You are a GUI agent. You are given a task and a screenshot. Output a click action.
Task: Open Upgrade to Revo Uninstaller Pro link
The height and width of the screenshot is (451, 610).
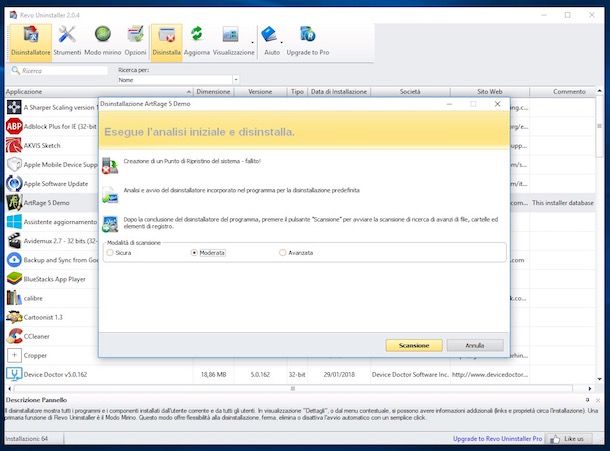pos(498,439)
